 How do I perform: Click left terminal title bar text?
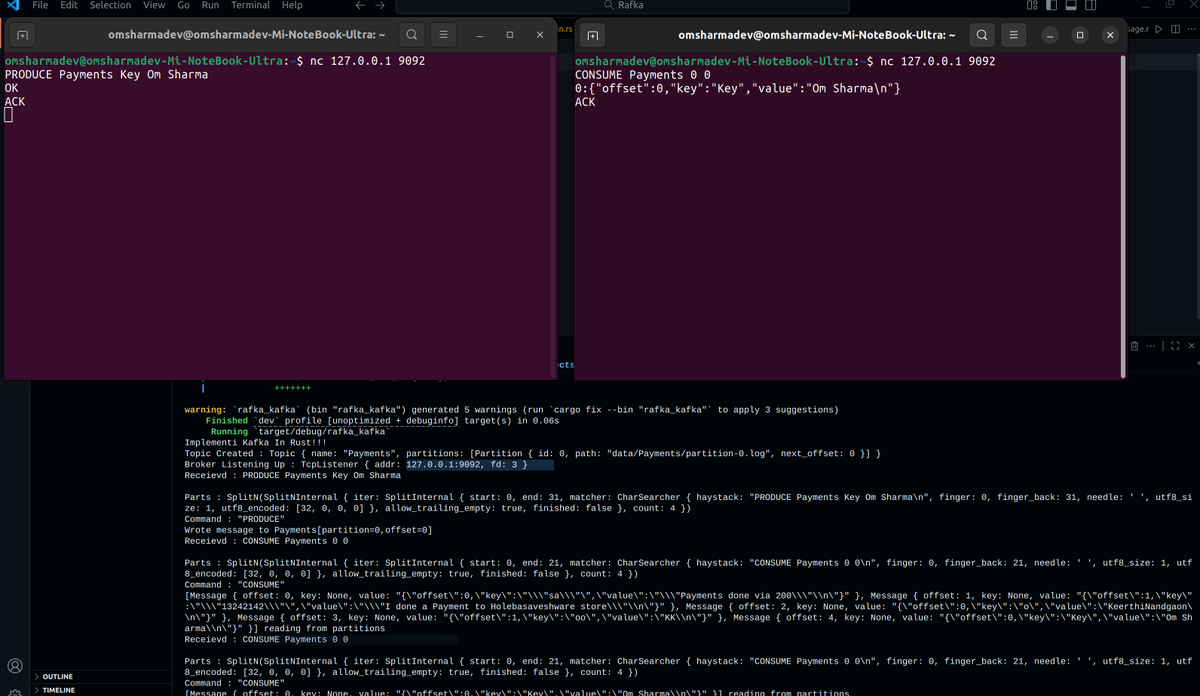click(247, 35)
